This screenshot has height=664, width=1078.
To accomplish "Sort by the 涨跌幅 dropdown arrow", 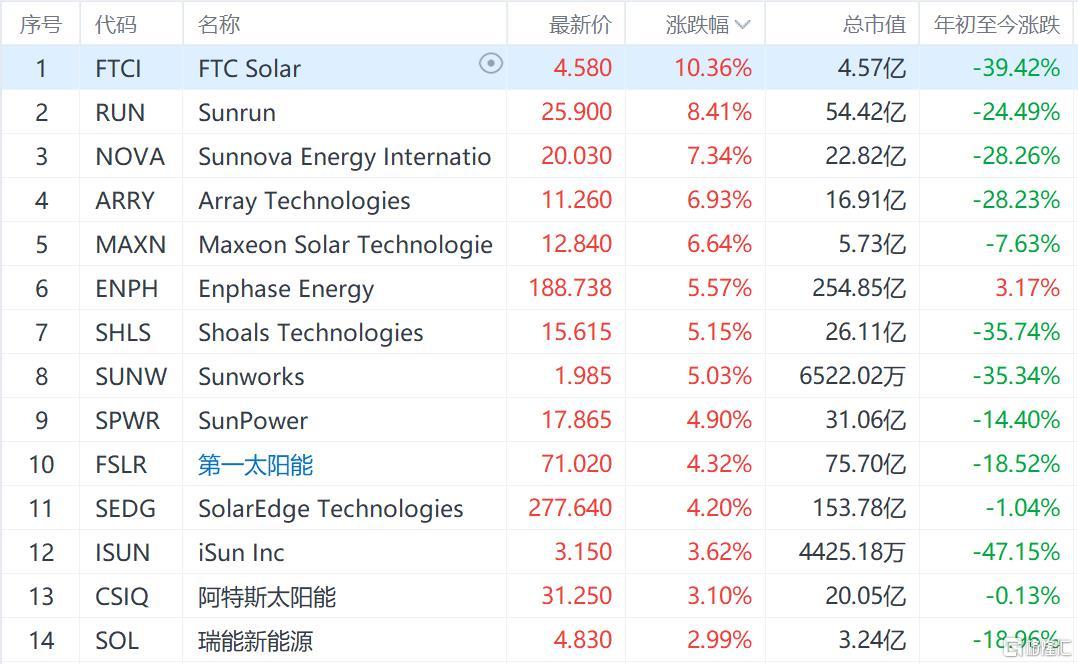I will [742, 25].
